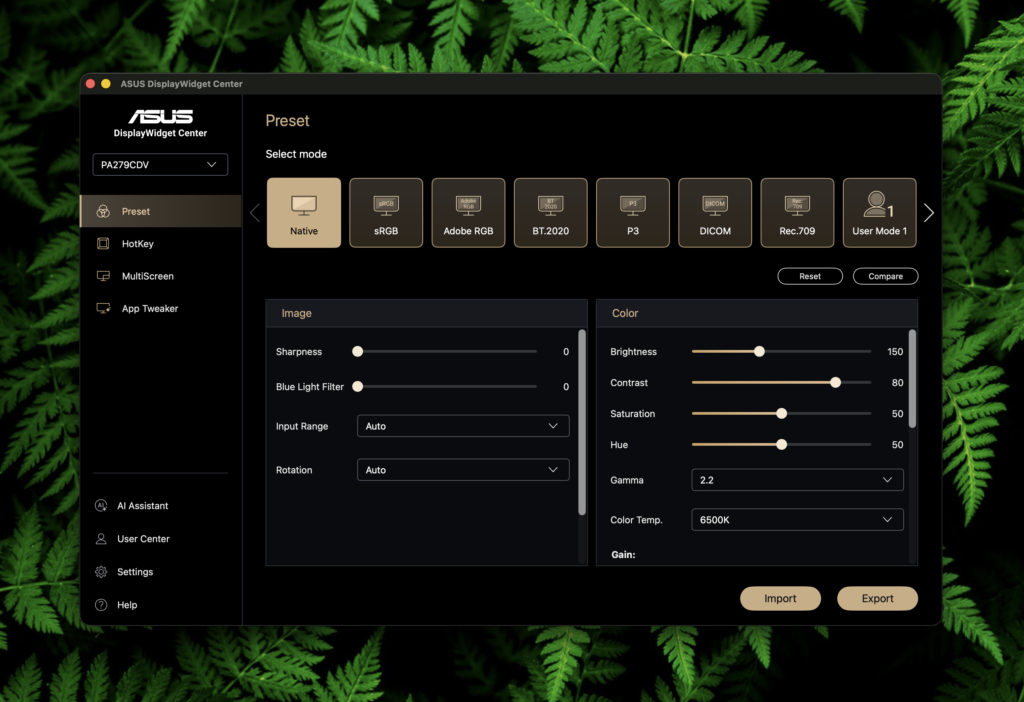This screenshot has height=702, width=1024.
Task: Select the Rec.709 preset mode
Action: 797,213
